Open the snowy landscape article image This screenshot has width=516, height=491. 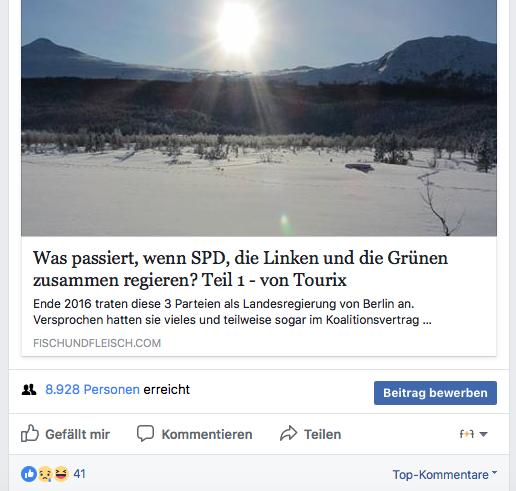click(259, 118)
